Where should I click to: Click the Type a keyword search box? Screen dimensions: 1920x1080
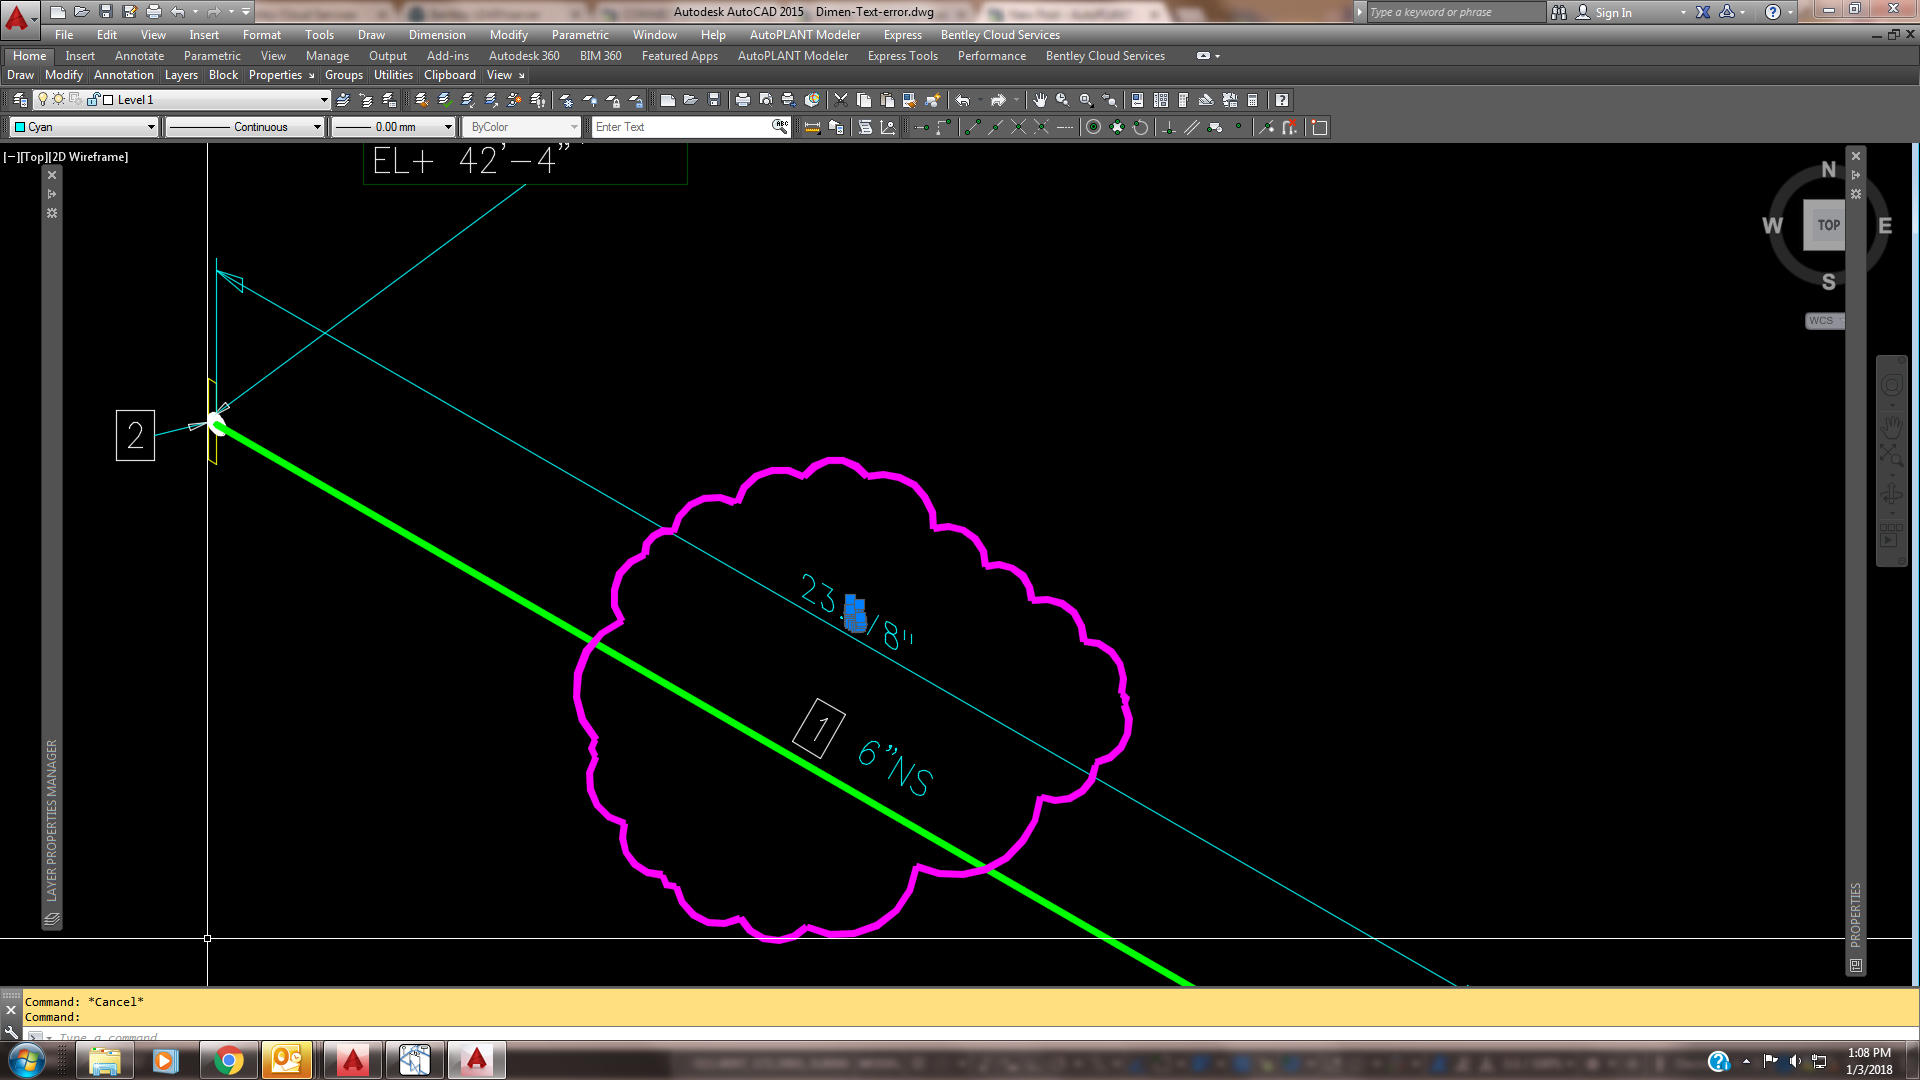coord(1455,12)
